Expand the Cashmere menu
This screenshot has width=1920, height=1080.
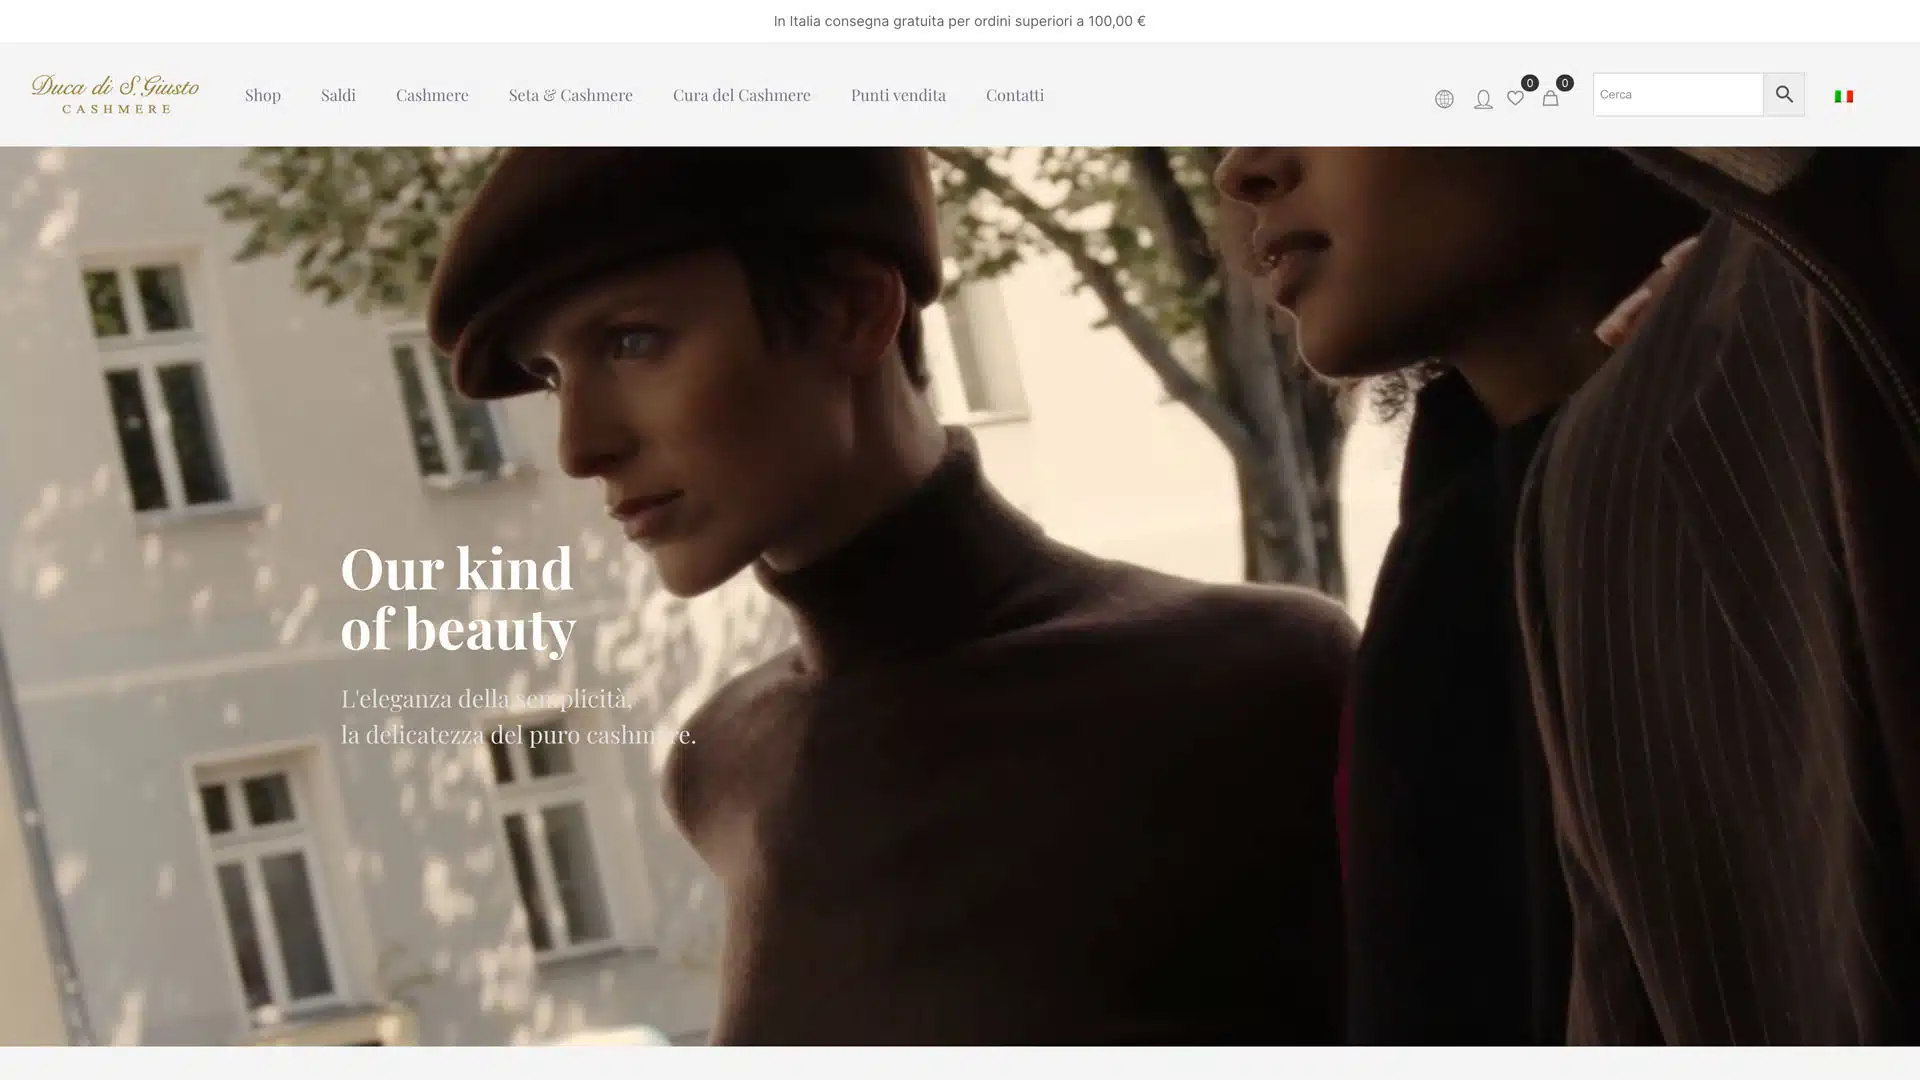click(x=432, y=94)
